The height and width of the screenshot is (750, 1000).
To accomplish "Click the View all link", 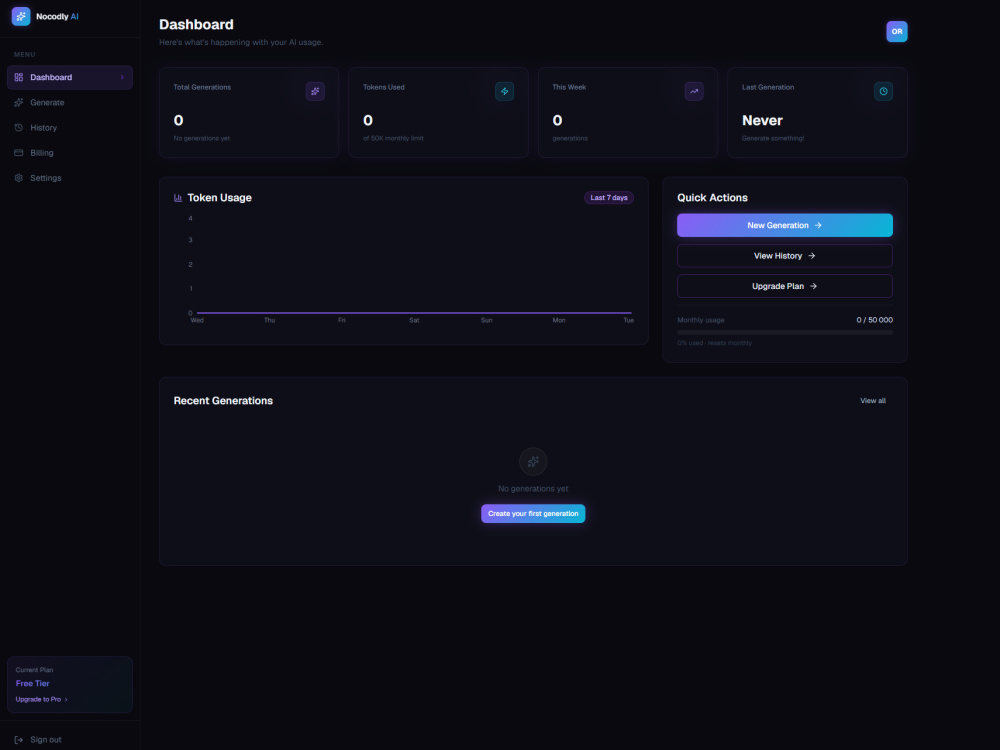I will pyautogui.click(x=872, y=401).
